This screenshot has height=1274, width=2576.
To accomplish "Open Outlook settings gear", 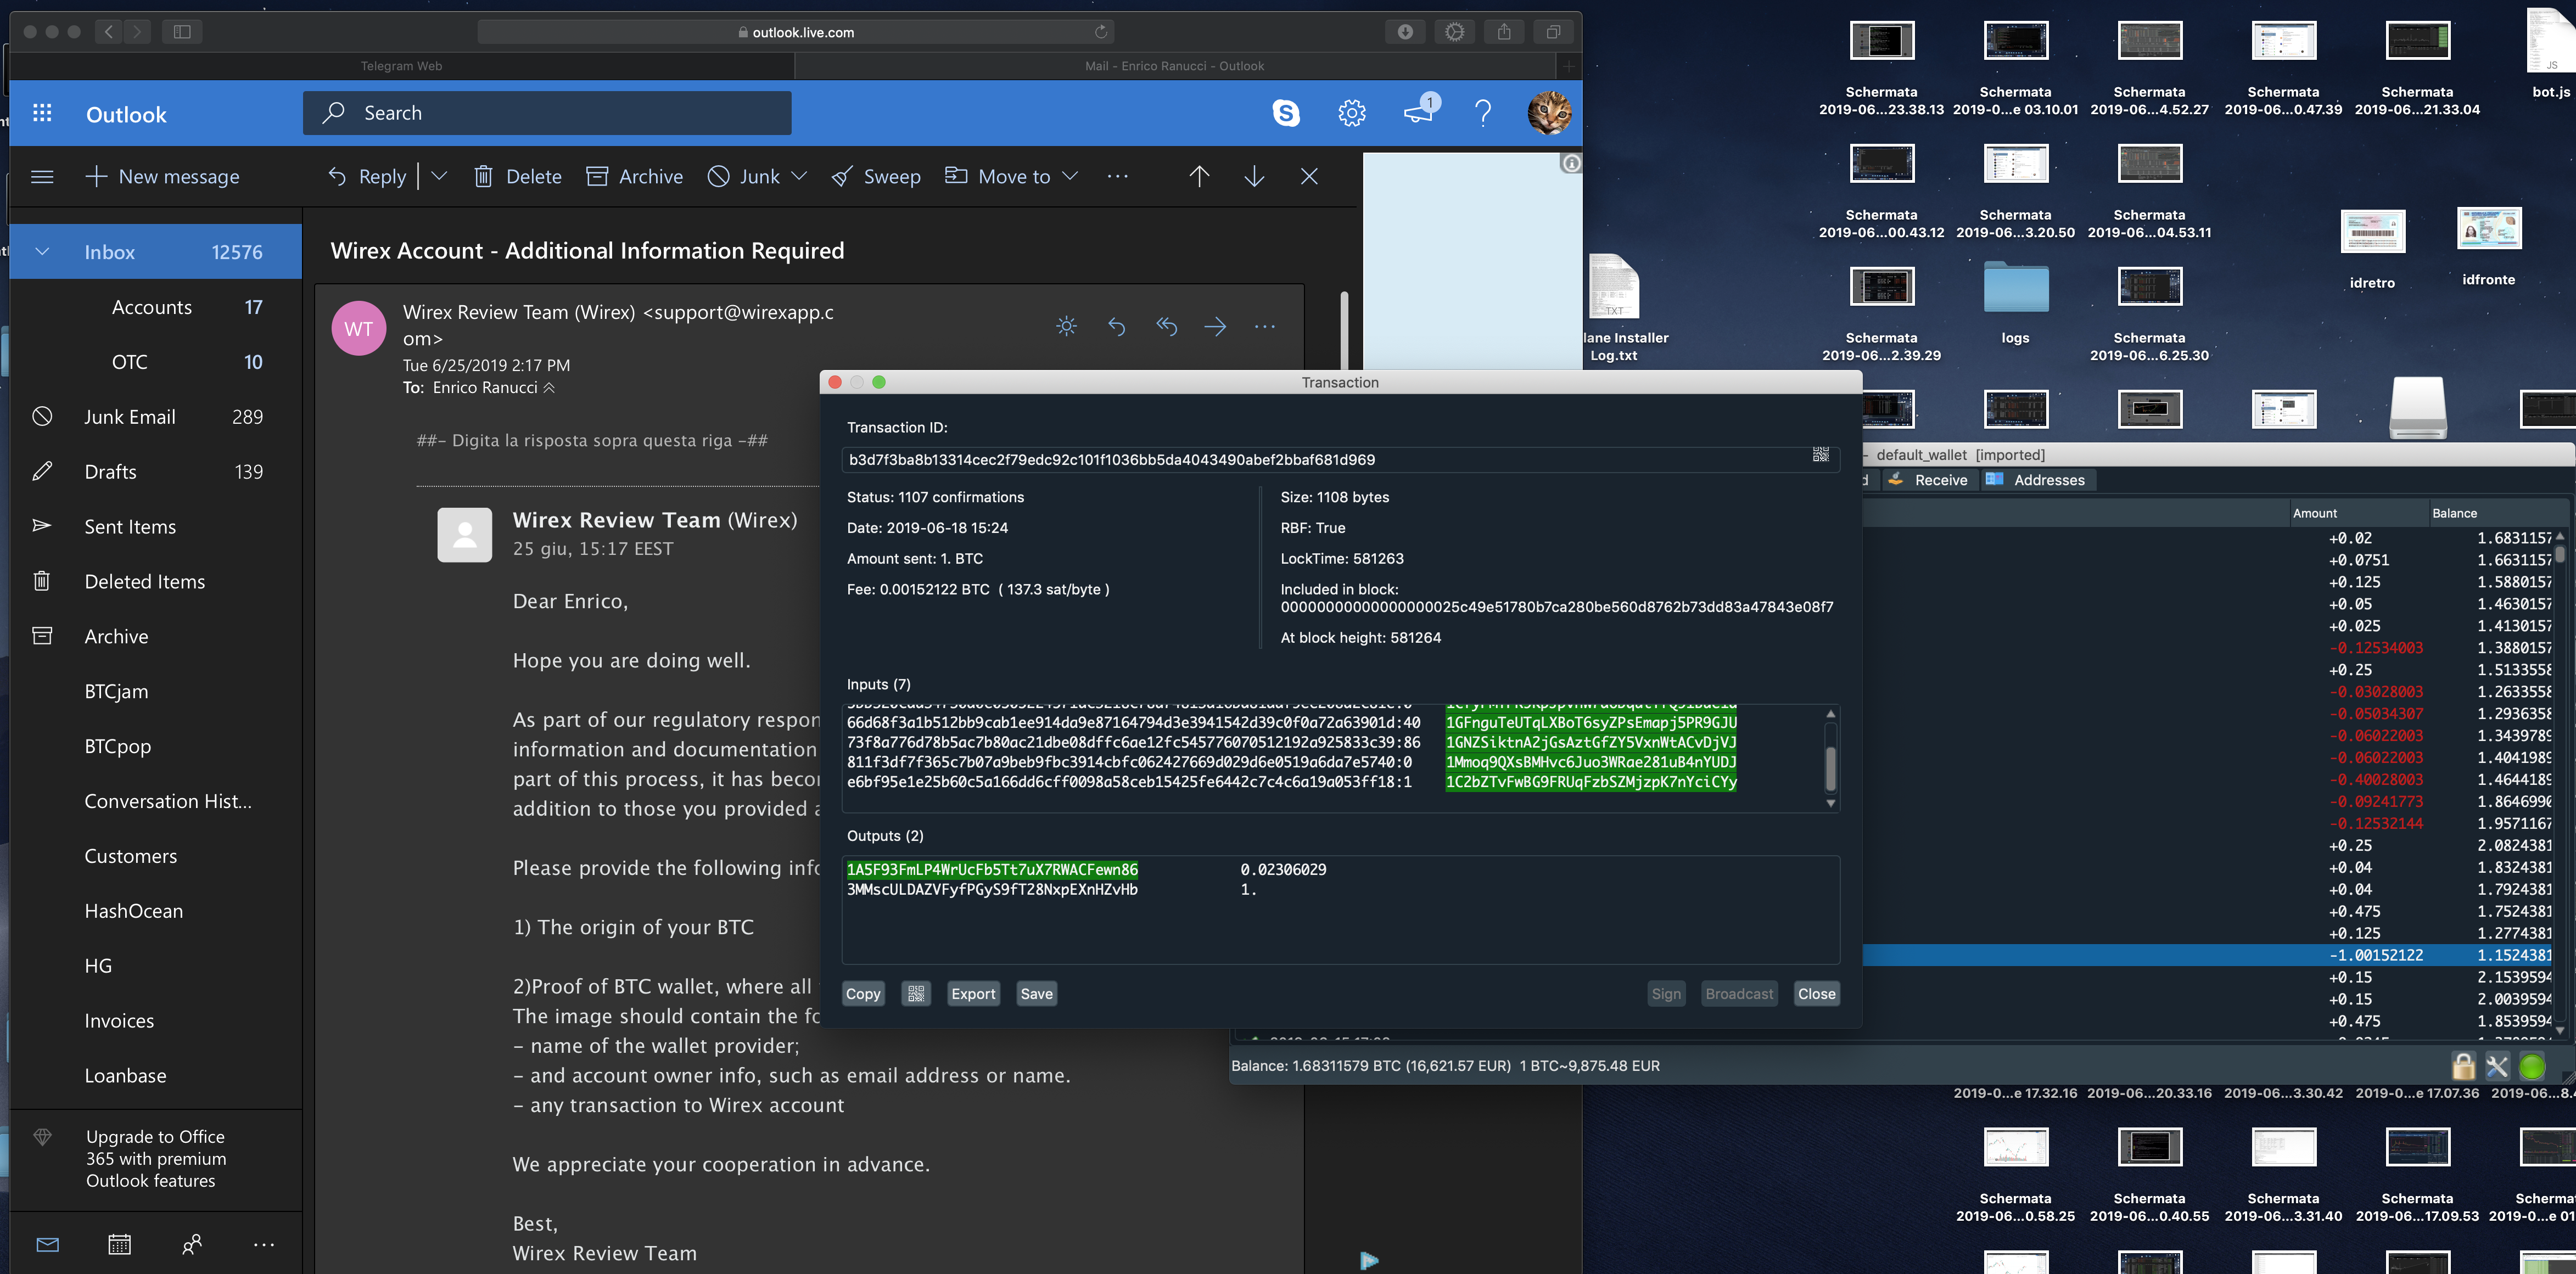I will (x=1352, y=113).
